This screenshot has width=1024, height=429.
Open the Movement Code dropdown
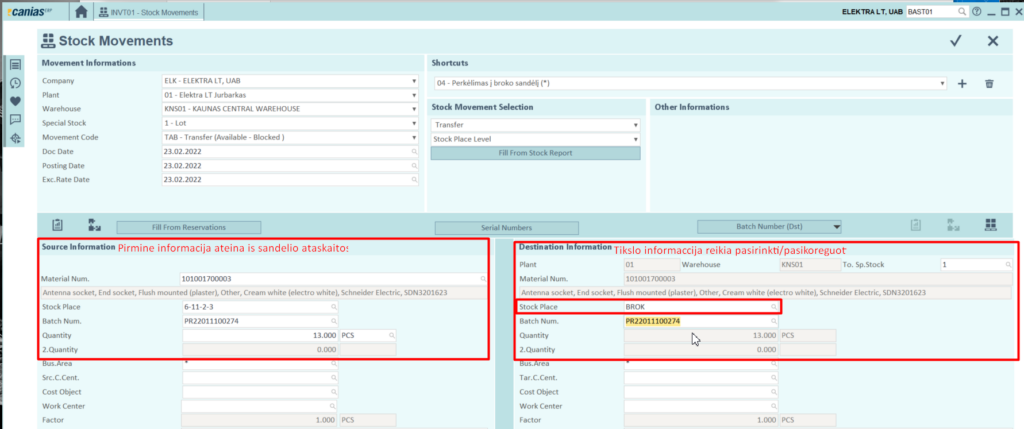[x=414, y=137]
